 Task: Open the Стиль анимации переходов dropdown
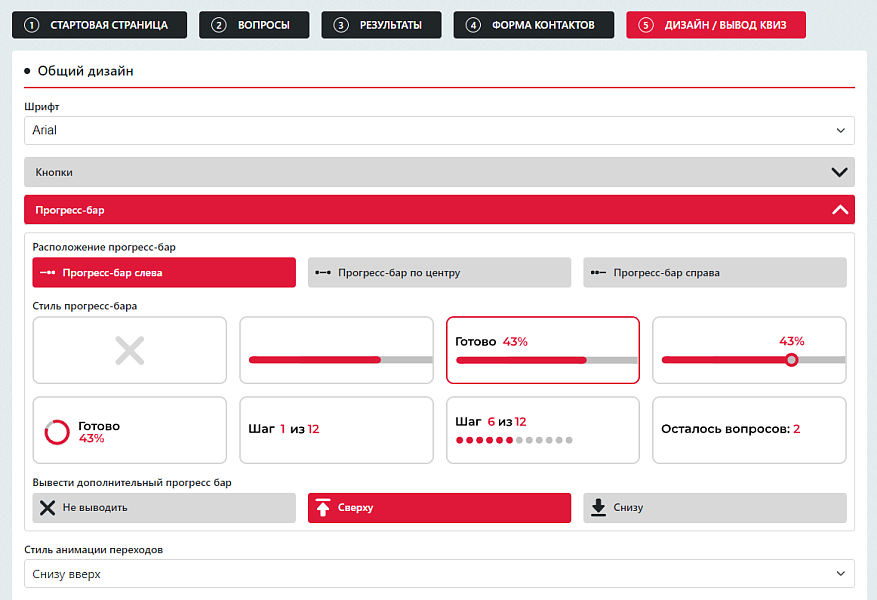tap(439, 574)
